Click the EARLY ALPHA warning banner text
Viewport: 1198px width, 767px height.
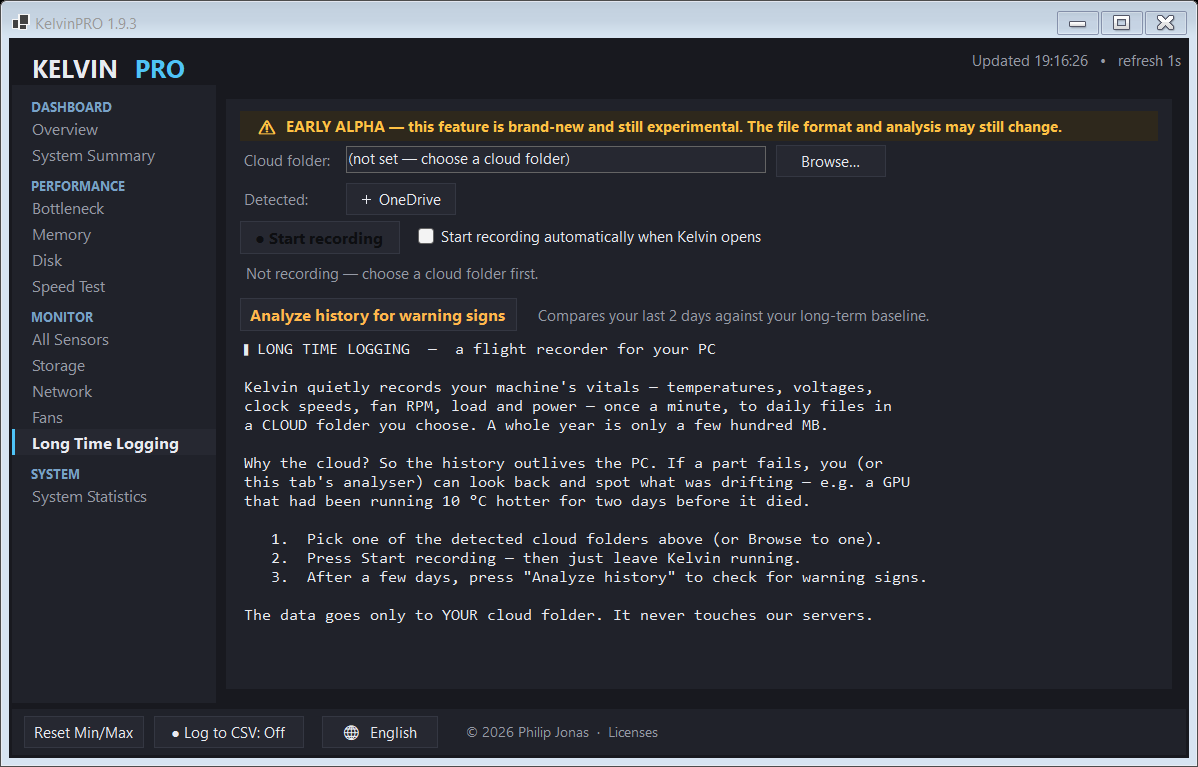[674, 127]
